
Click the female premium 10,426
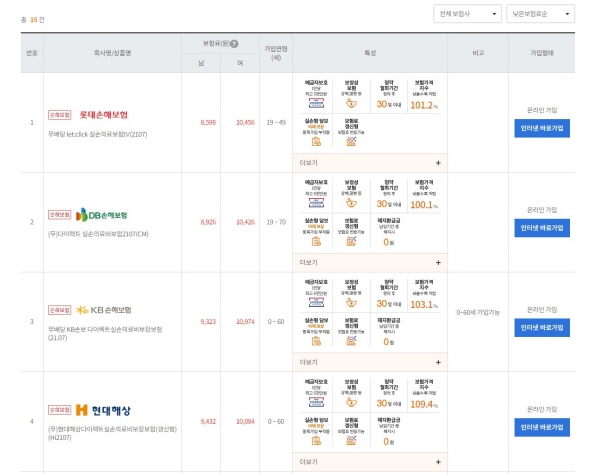245,222
